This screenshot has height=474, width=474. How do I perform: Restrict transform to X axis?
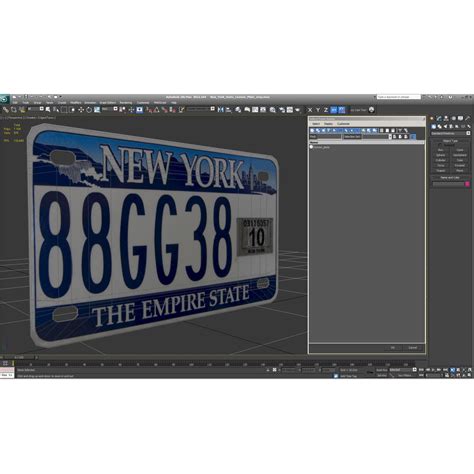point(310,109)
